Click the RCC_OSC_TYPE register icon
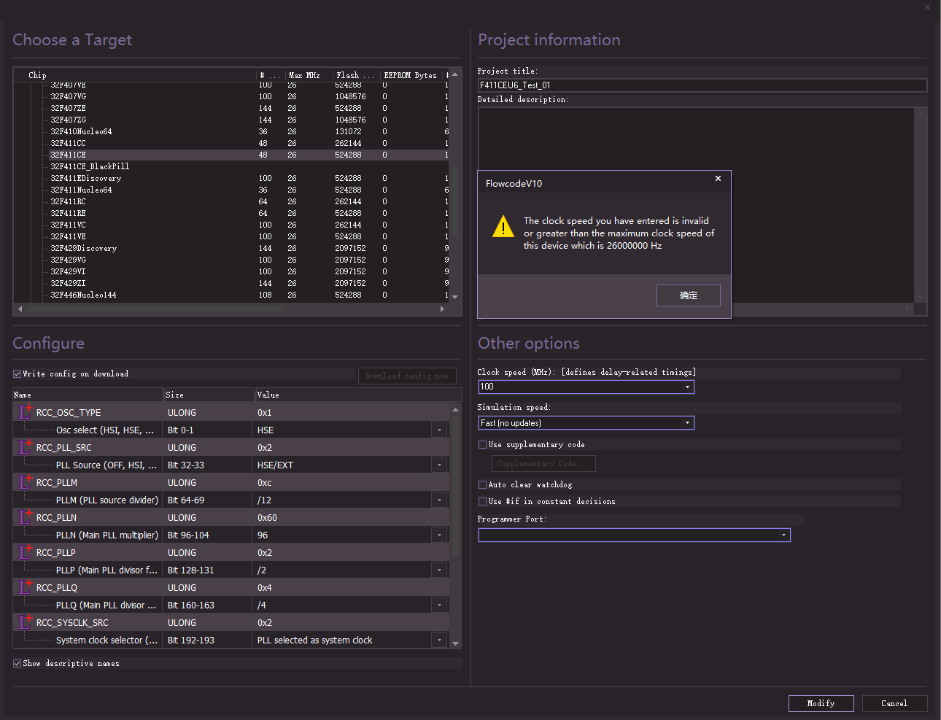The width and height of the screenshot is (941, 720). click(25, 412)
